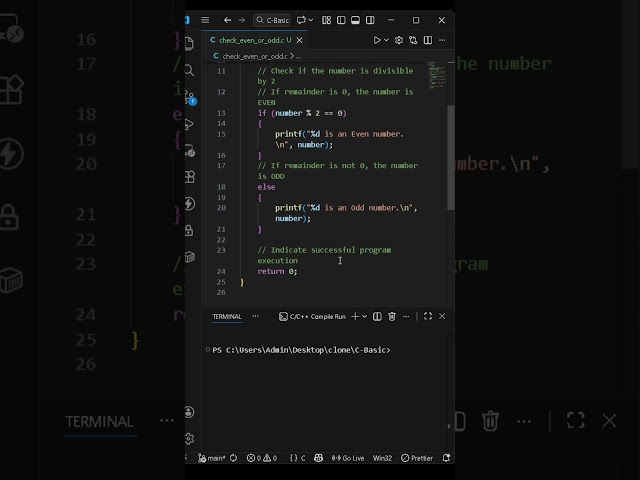
Task: Open changes with the compare icon
Action: point(413,40)
